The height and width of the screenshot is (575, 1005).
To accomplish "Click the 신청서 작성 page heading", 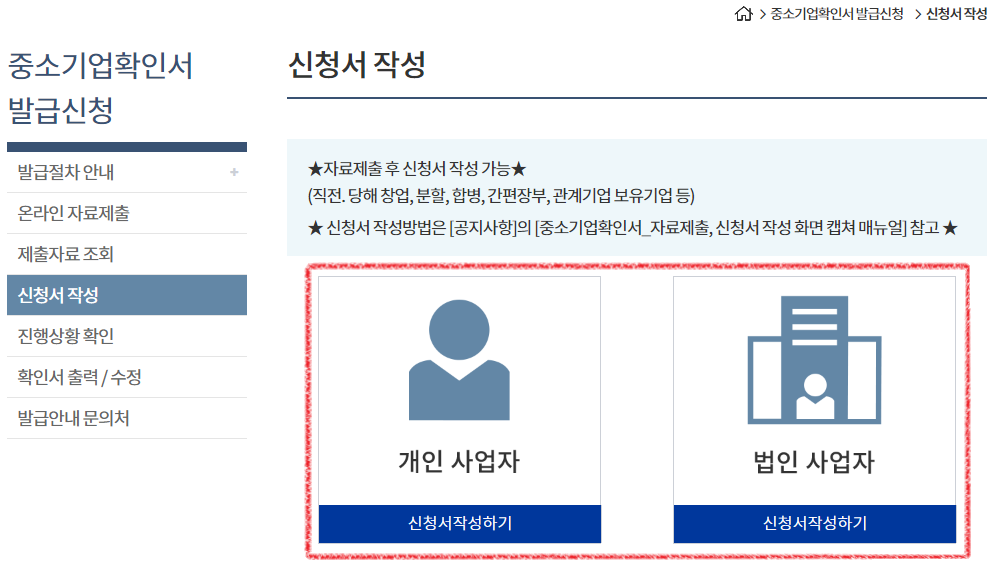I will (357, 65).
